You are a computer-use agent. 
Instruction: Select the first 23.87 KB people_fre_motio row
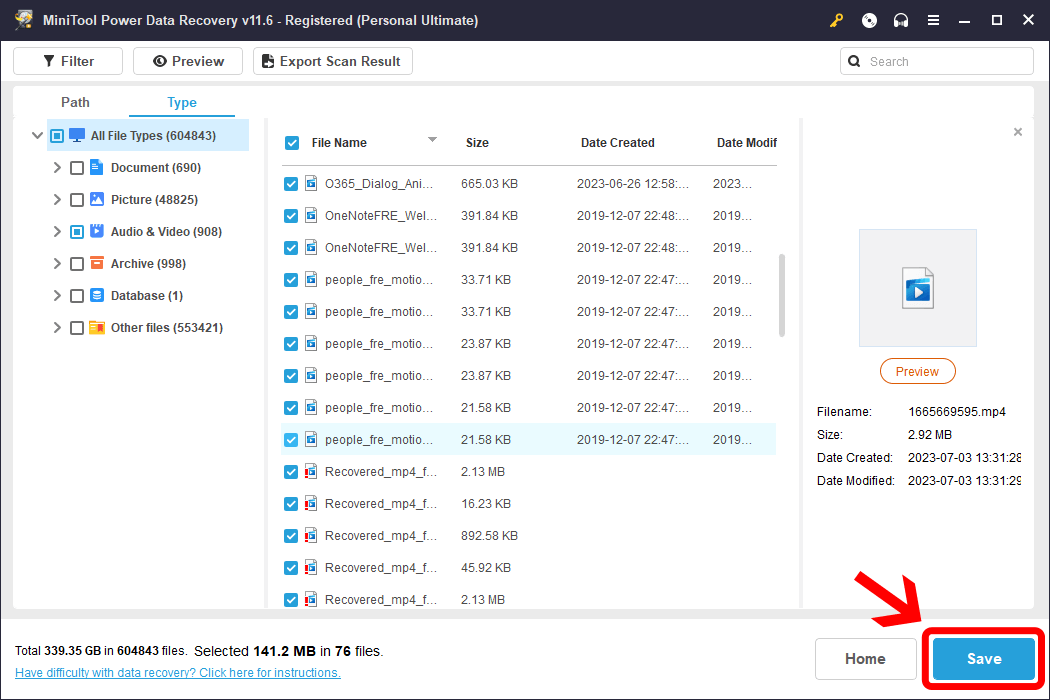coord(529,344)
